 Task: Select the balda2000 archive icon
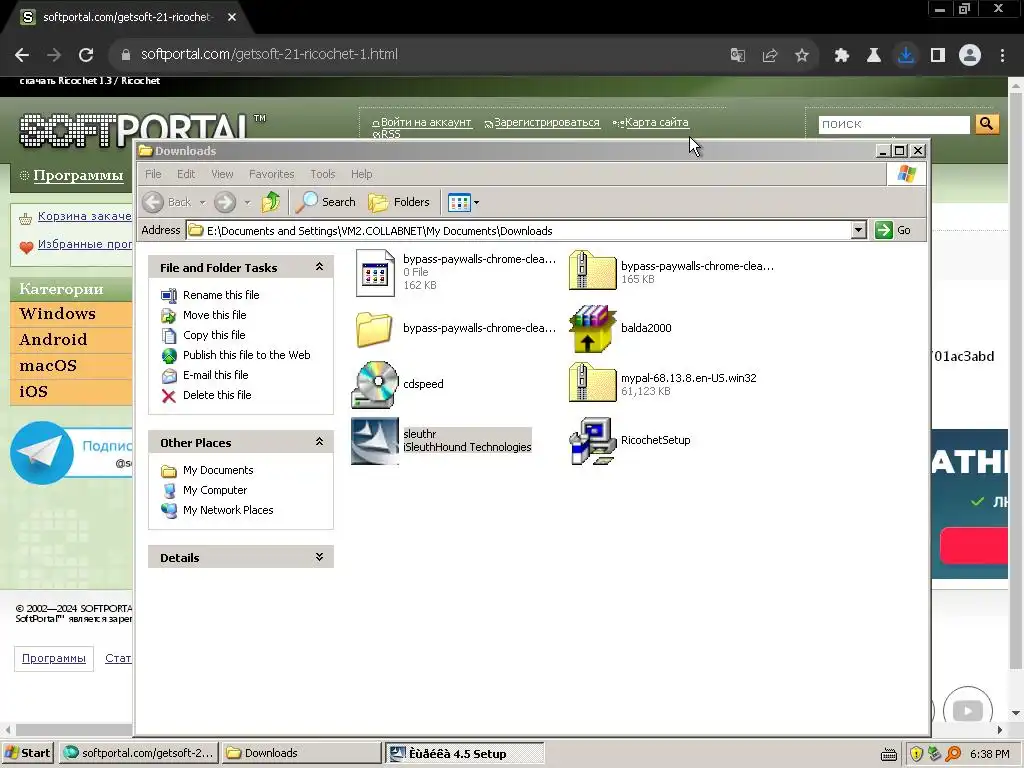pos(592,328)
